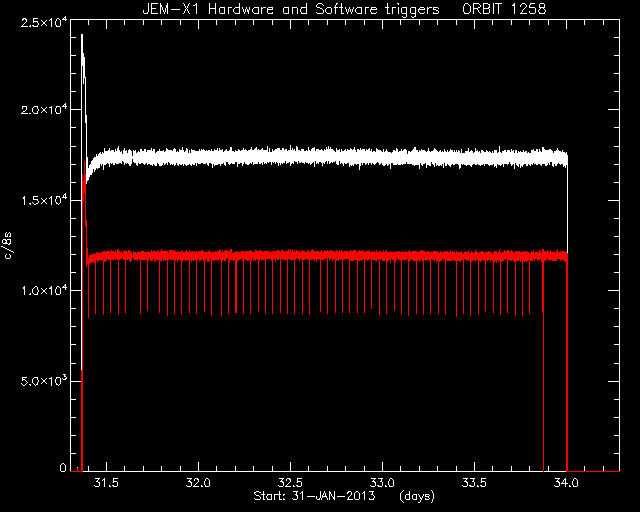Click the 33.0 x-axis tick label
Viewport: 640px width, 512px height.
click(x=382, y=483)
